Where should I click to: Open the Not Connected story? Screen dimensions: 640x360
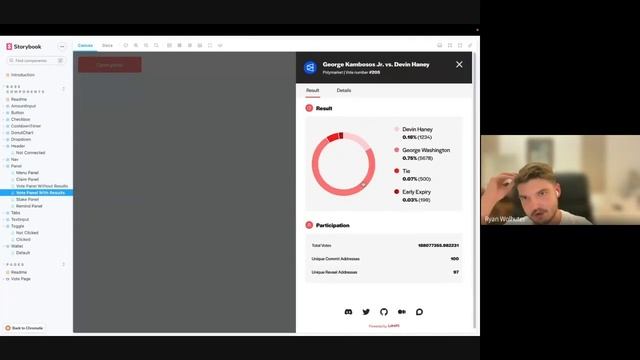(x=30, y=153)
